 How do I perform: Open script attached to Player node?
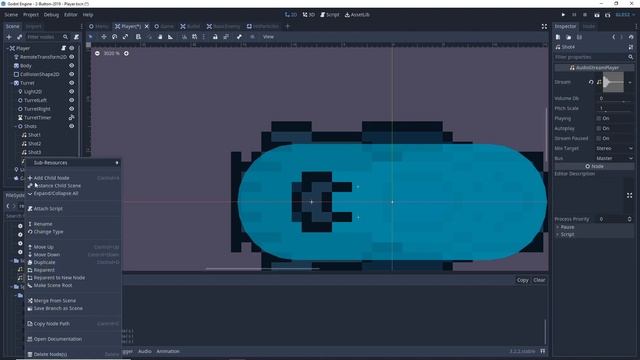(63, 48)
